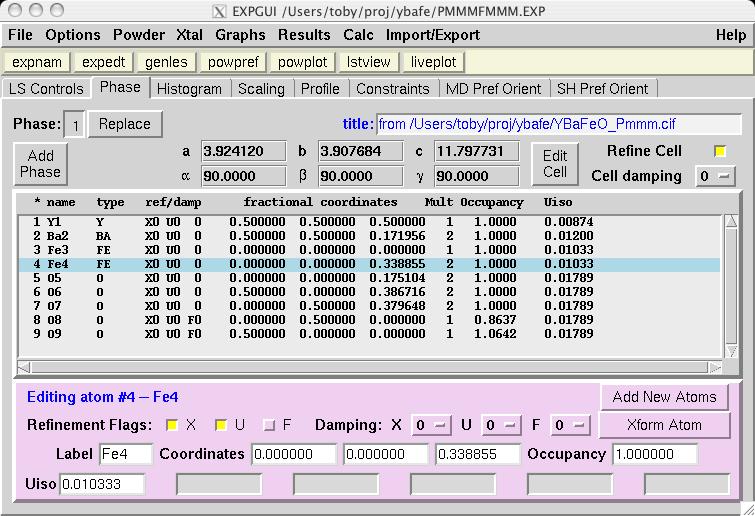The width and height of the screenshot is (755, 516).
Task: Click the horizontal scrollbar left arrow
Action: tap(24, 368)
